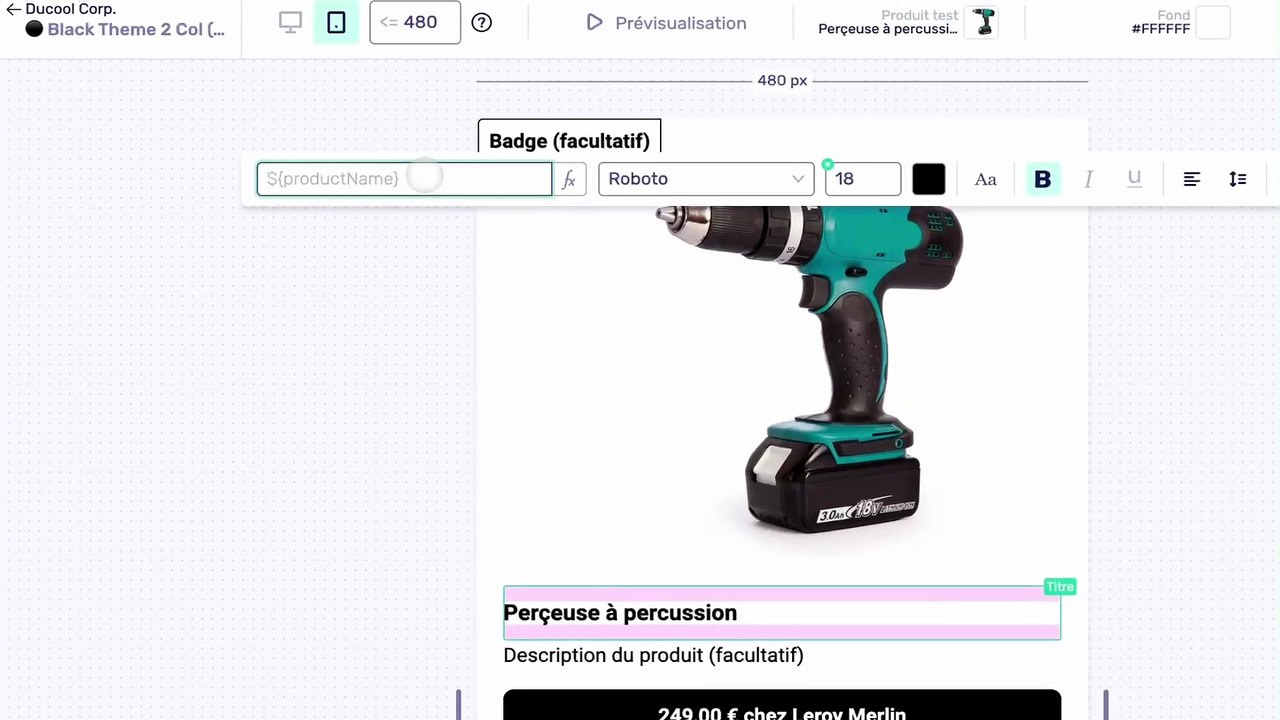Open the black text color swatch
Image resolution: width=1280 pixels, height=720 pixels.
[928, 179]
